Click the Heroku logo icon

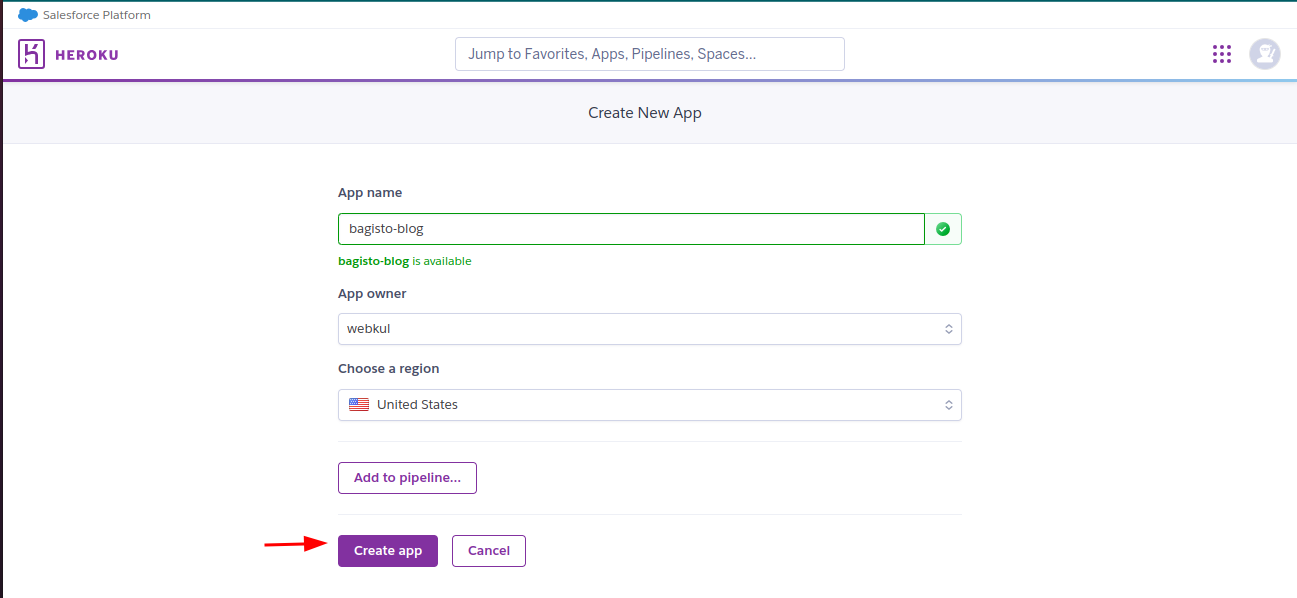click(32, 54)
